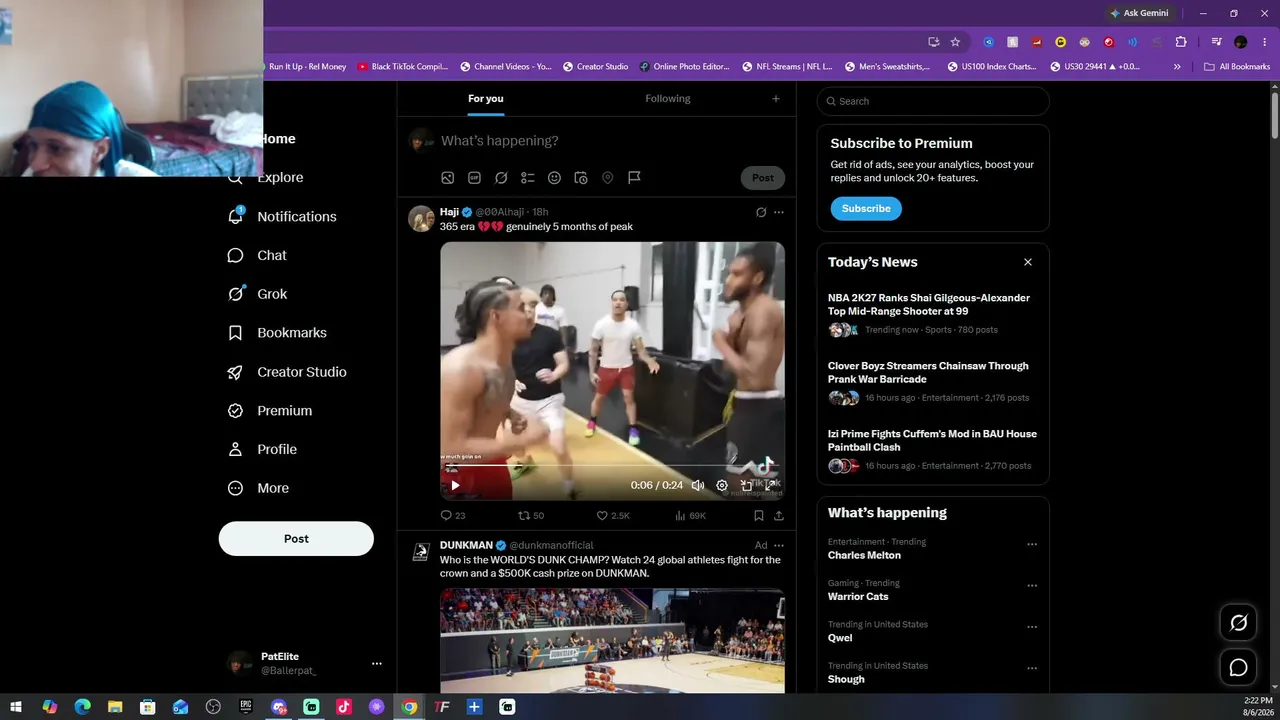Open more options on the DUNKMAN ad
Viewport: 1280px width, 720px height.
tap(779, 546)
